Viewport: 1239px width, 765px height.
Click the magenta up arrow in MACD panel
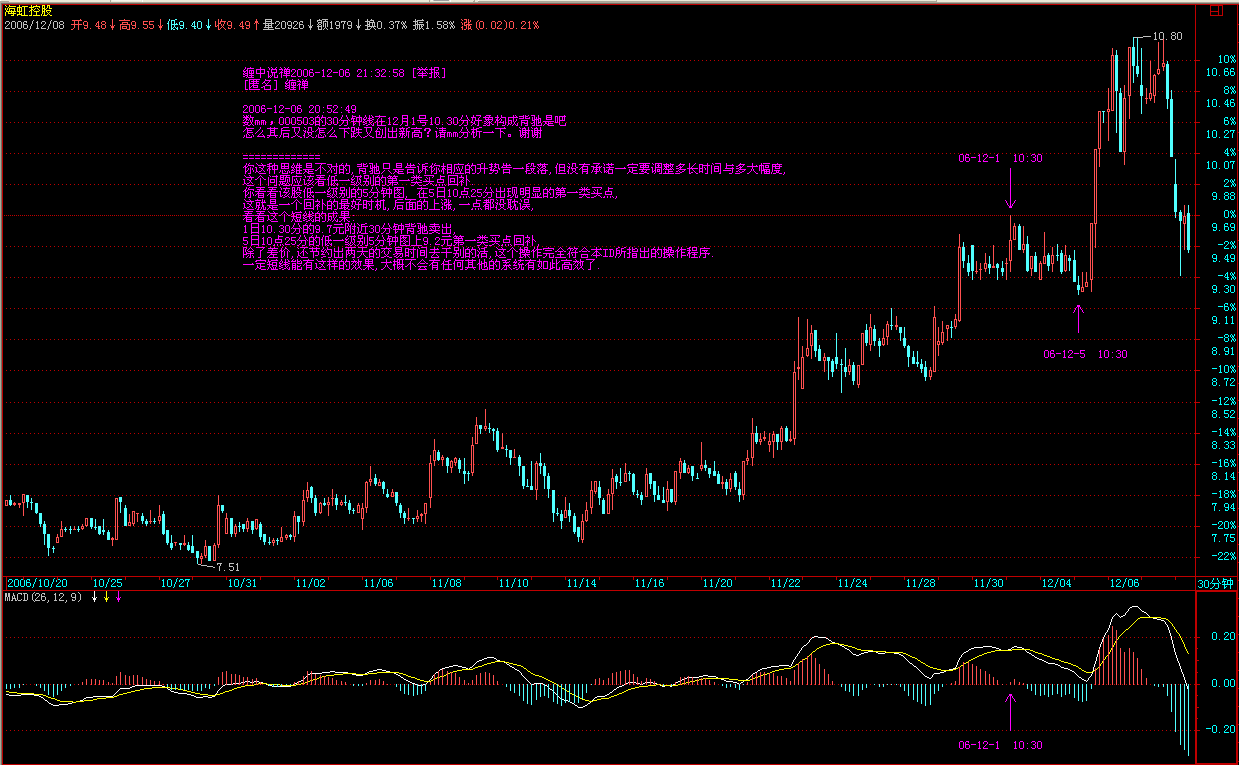coord(1011,711)
